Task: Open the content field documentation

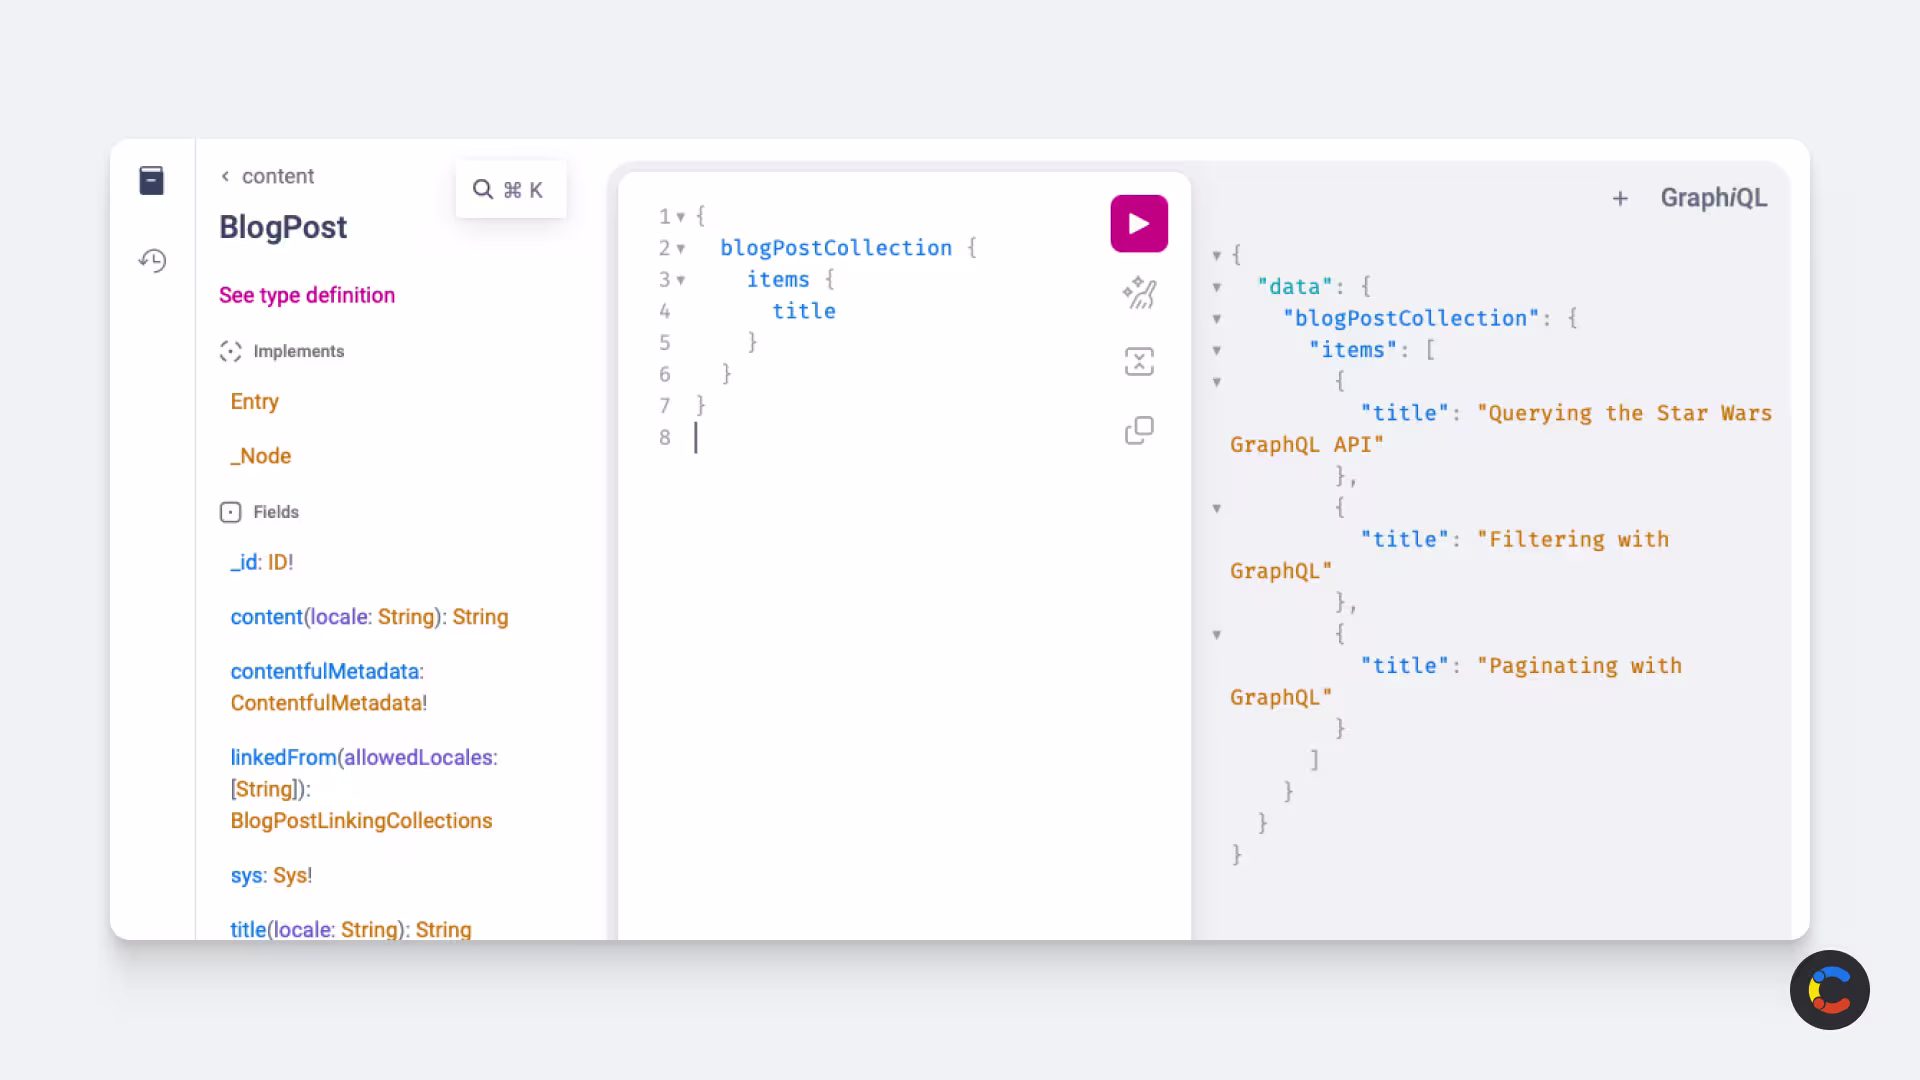Action: tap(266, 617)
